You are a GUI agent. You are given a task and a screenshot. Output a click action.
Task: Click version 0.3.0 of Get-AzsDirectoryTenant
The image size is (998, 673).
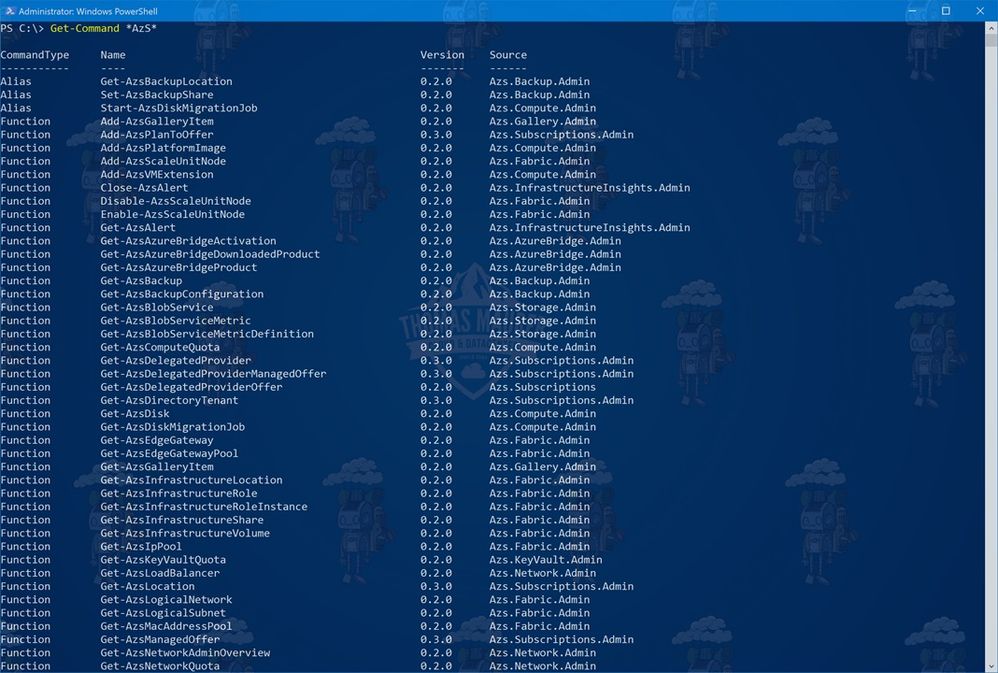click(x=436, y=400)
